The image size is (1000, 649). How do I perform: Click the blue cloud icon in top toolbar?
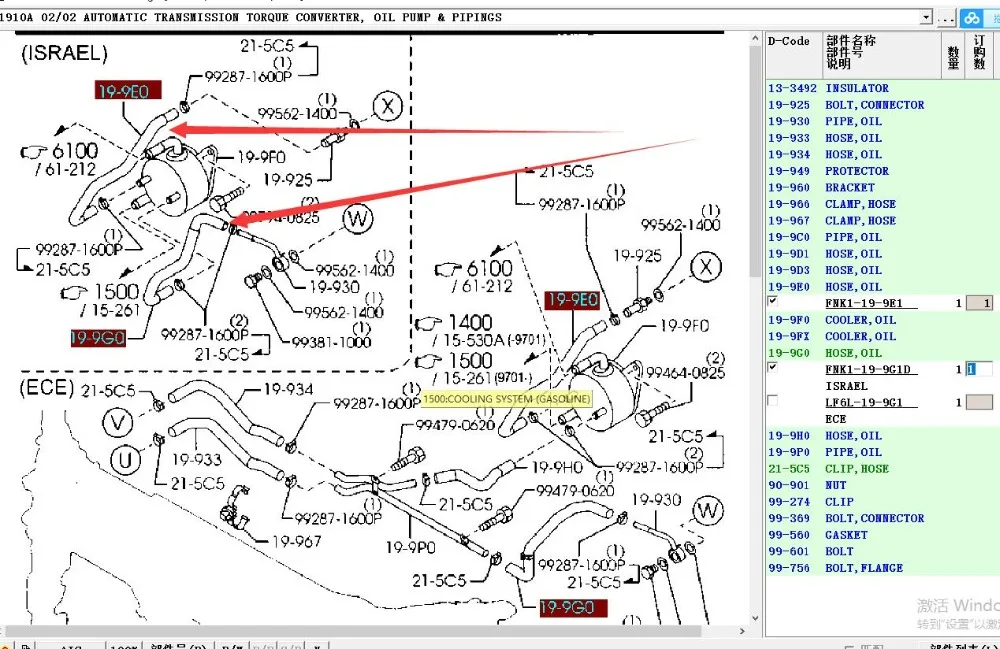click(972, 18)
